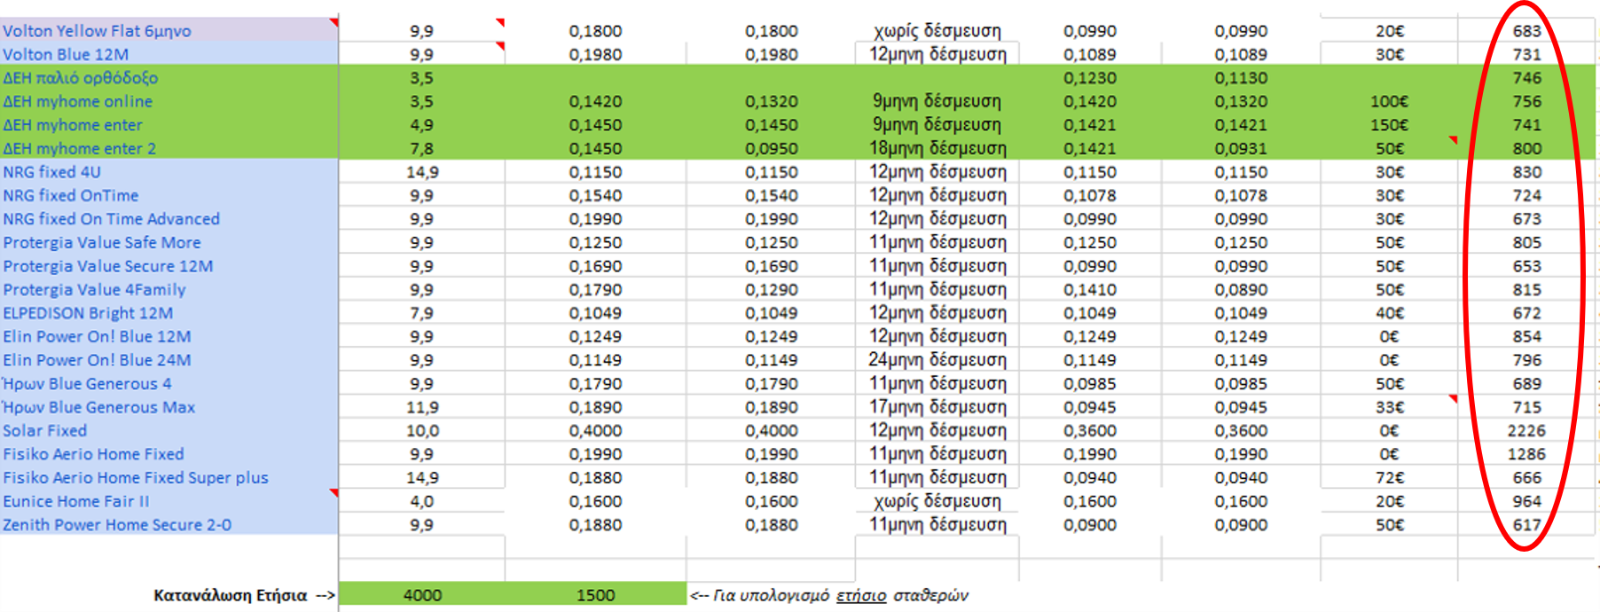Select the Eunice Home Fair II cell
The width and height of the screenshot is (1600, 612).
click(169, 501)
